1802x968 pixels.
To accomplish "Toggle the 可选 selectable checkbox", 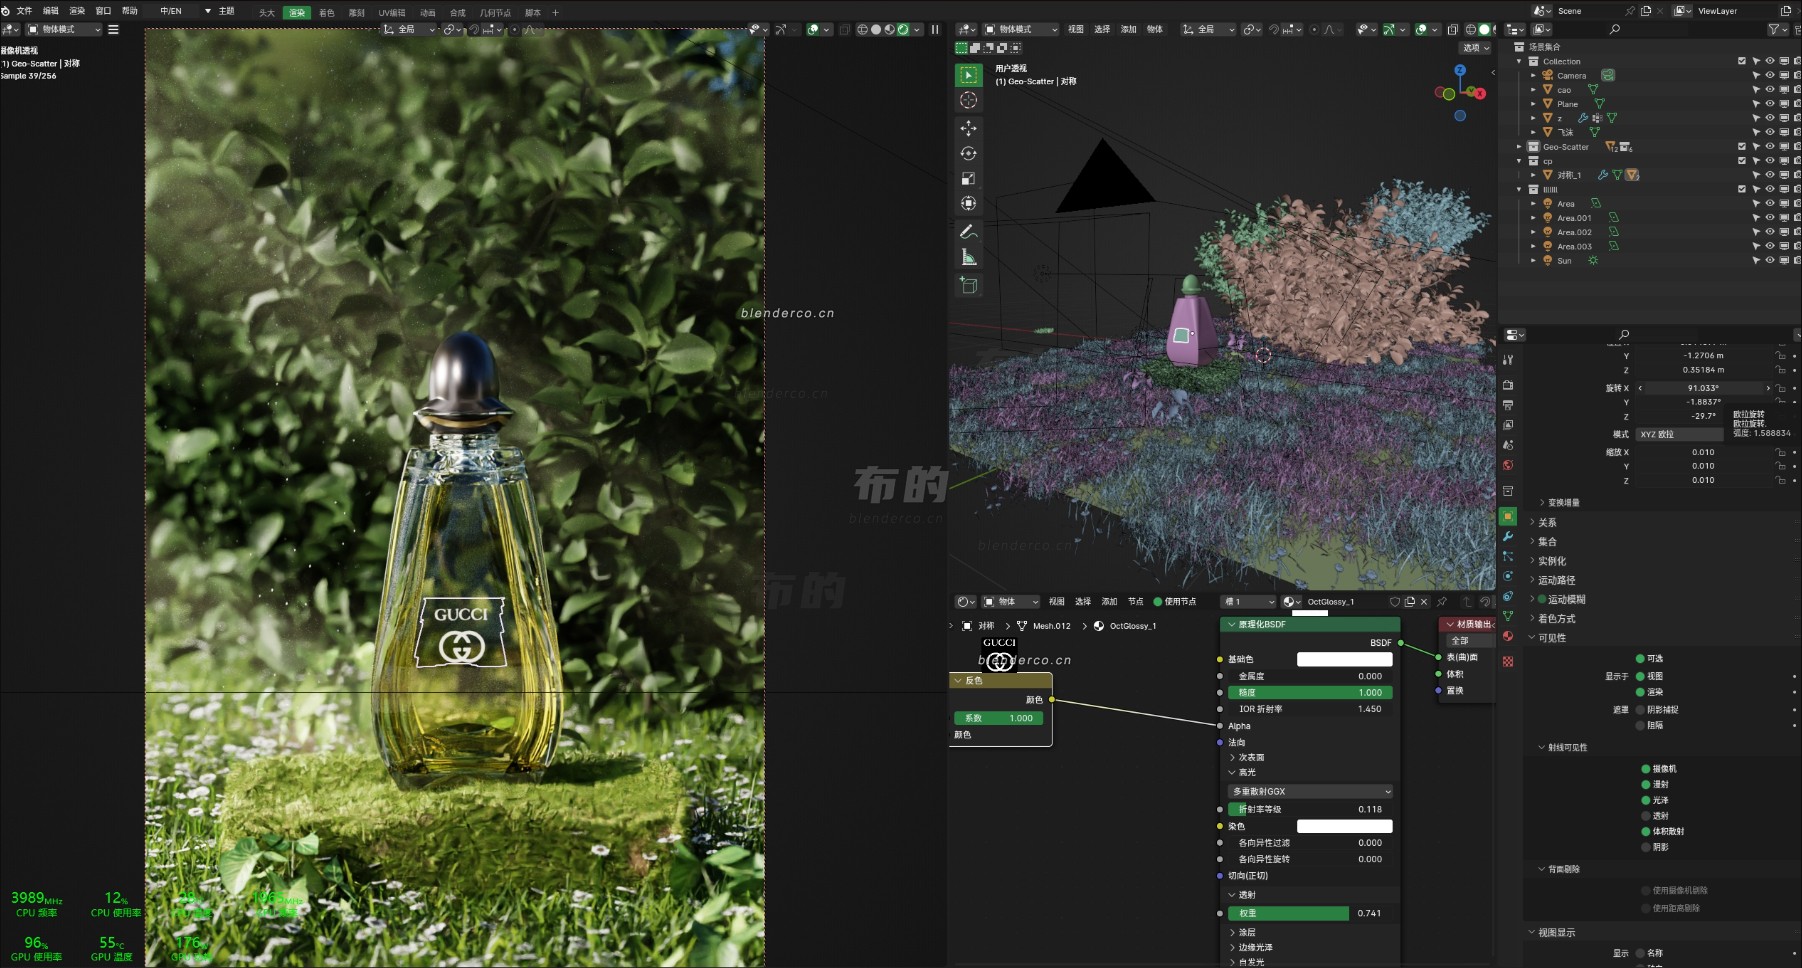I will point(1640,659).
